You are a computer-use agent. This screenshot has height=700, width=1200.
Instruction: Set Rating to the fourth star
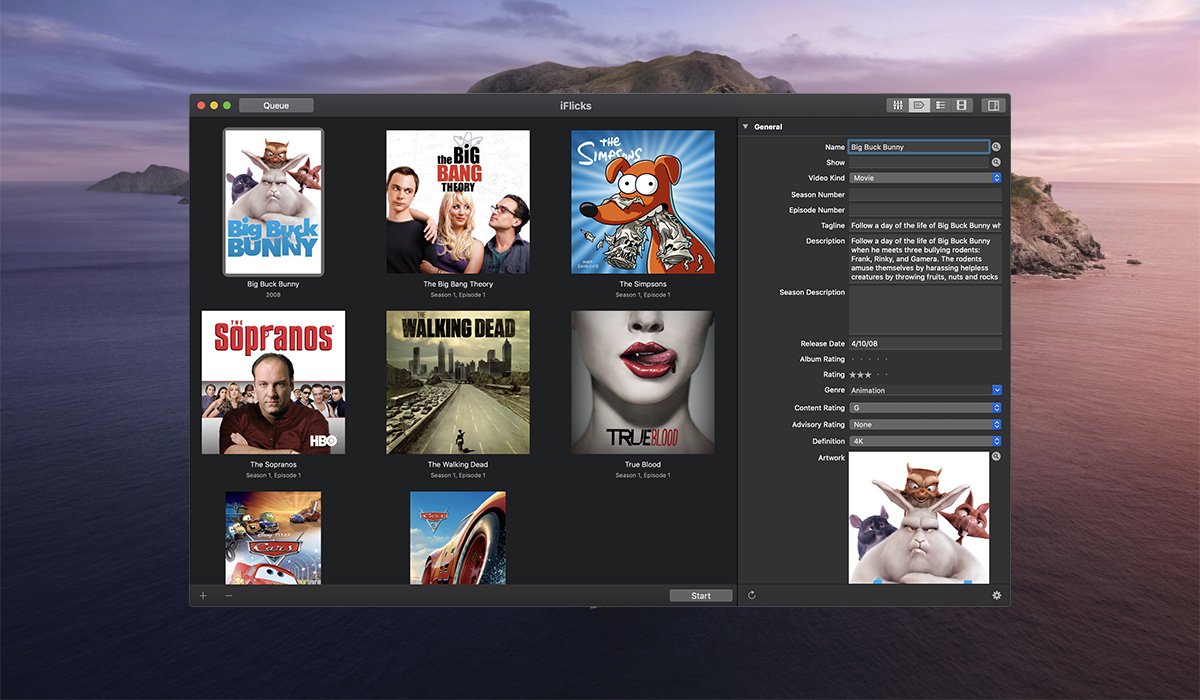point(876,375)
